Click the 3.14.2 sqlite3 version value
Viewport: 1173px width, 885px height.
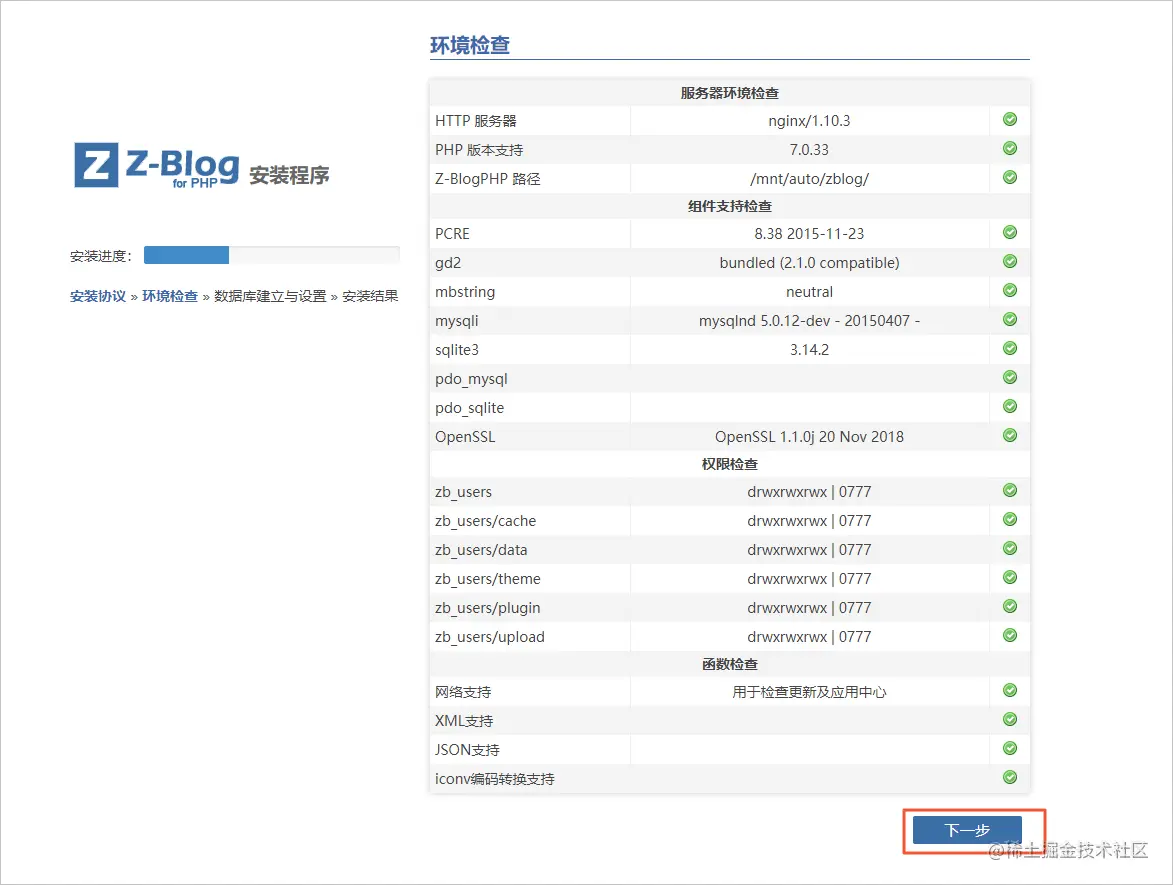809,349
